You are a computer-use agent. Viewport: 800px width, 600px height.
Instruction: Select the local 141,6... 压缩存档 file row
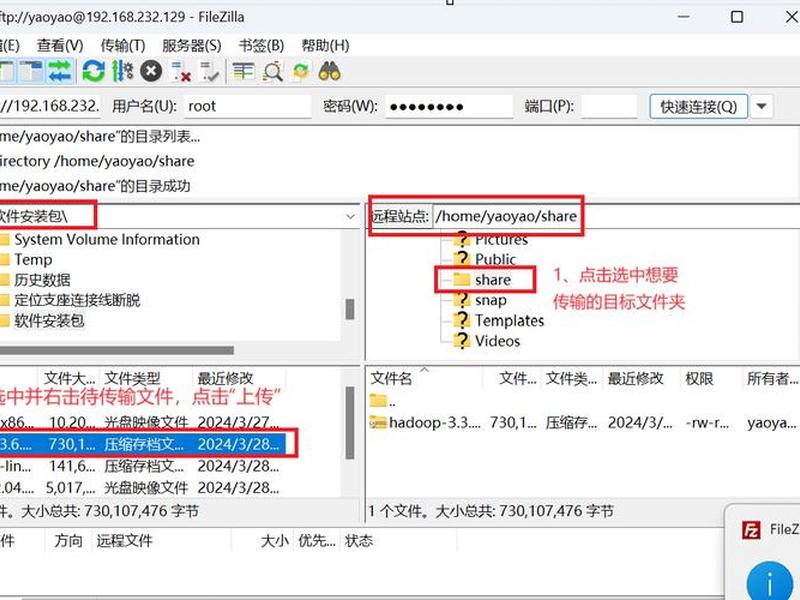pyautogui.click(x=142, y=466)
